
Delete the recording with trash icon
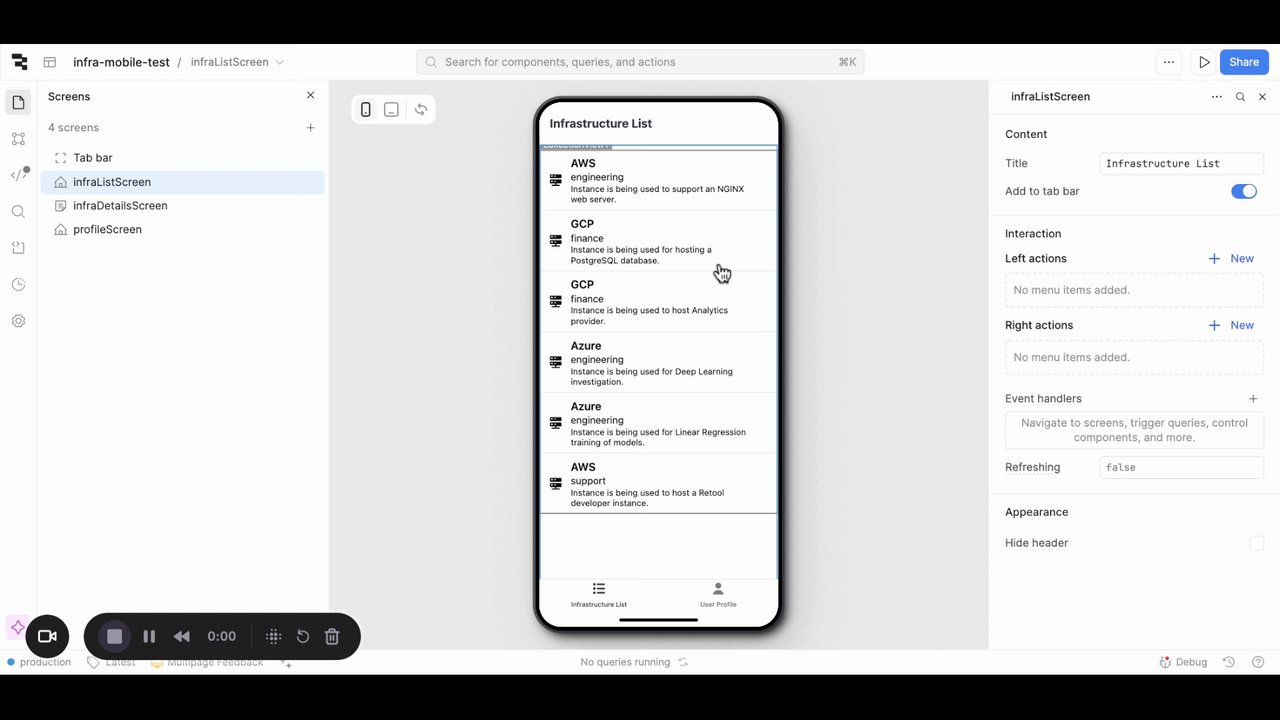(x=333, y=636)
